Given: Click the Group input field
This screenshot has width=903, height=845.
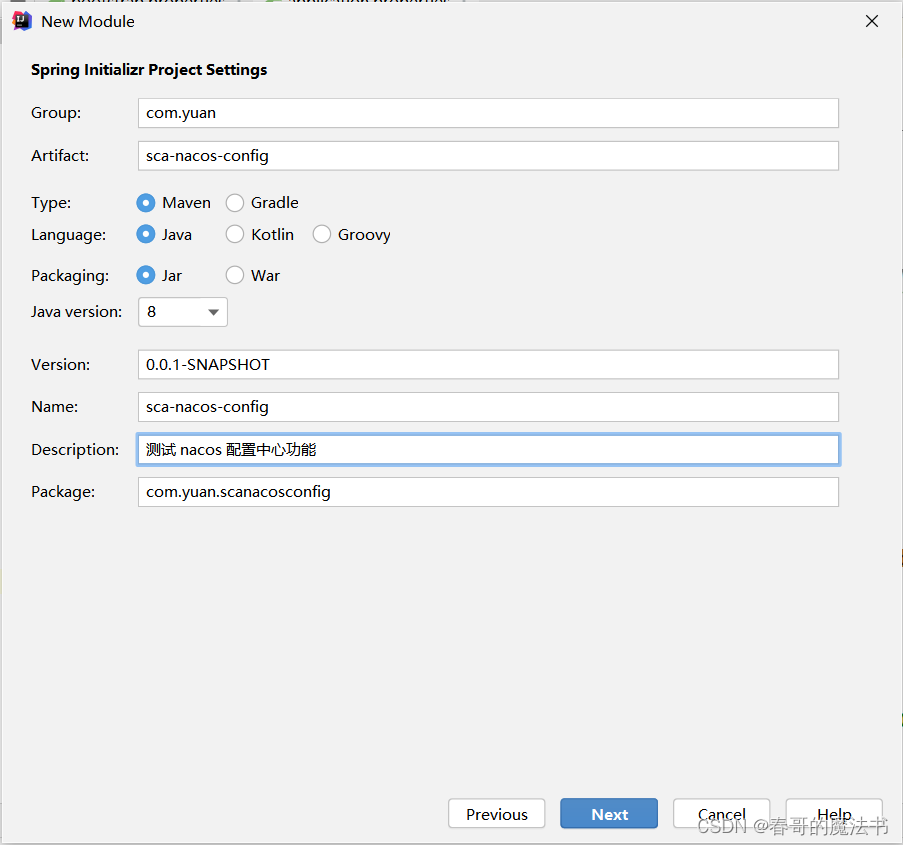Looking at the screenshot, I should point(488,113).
